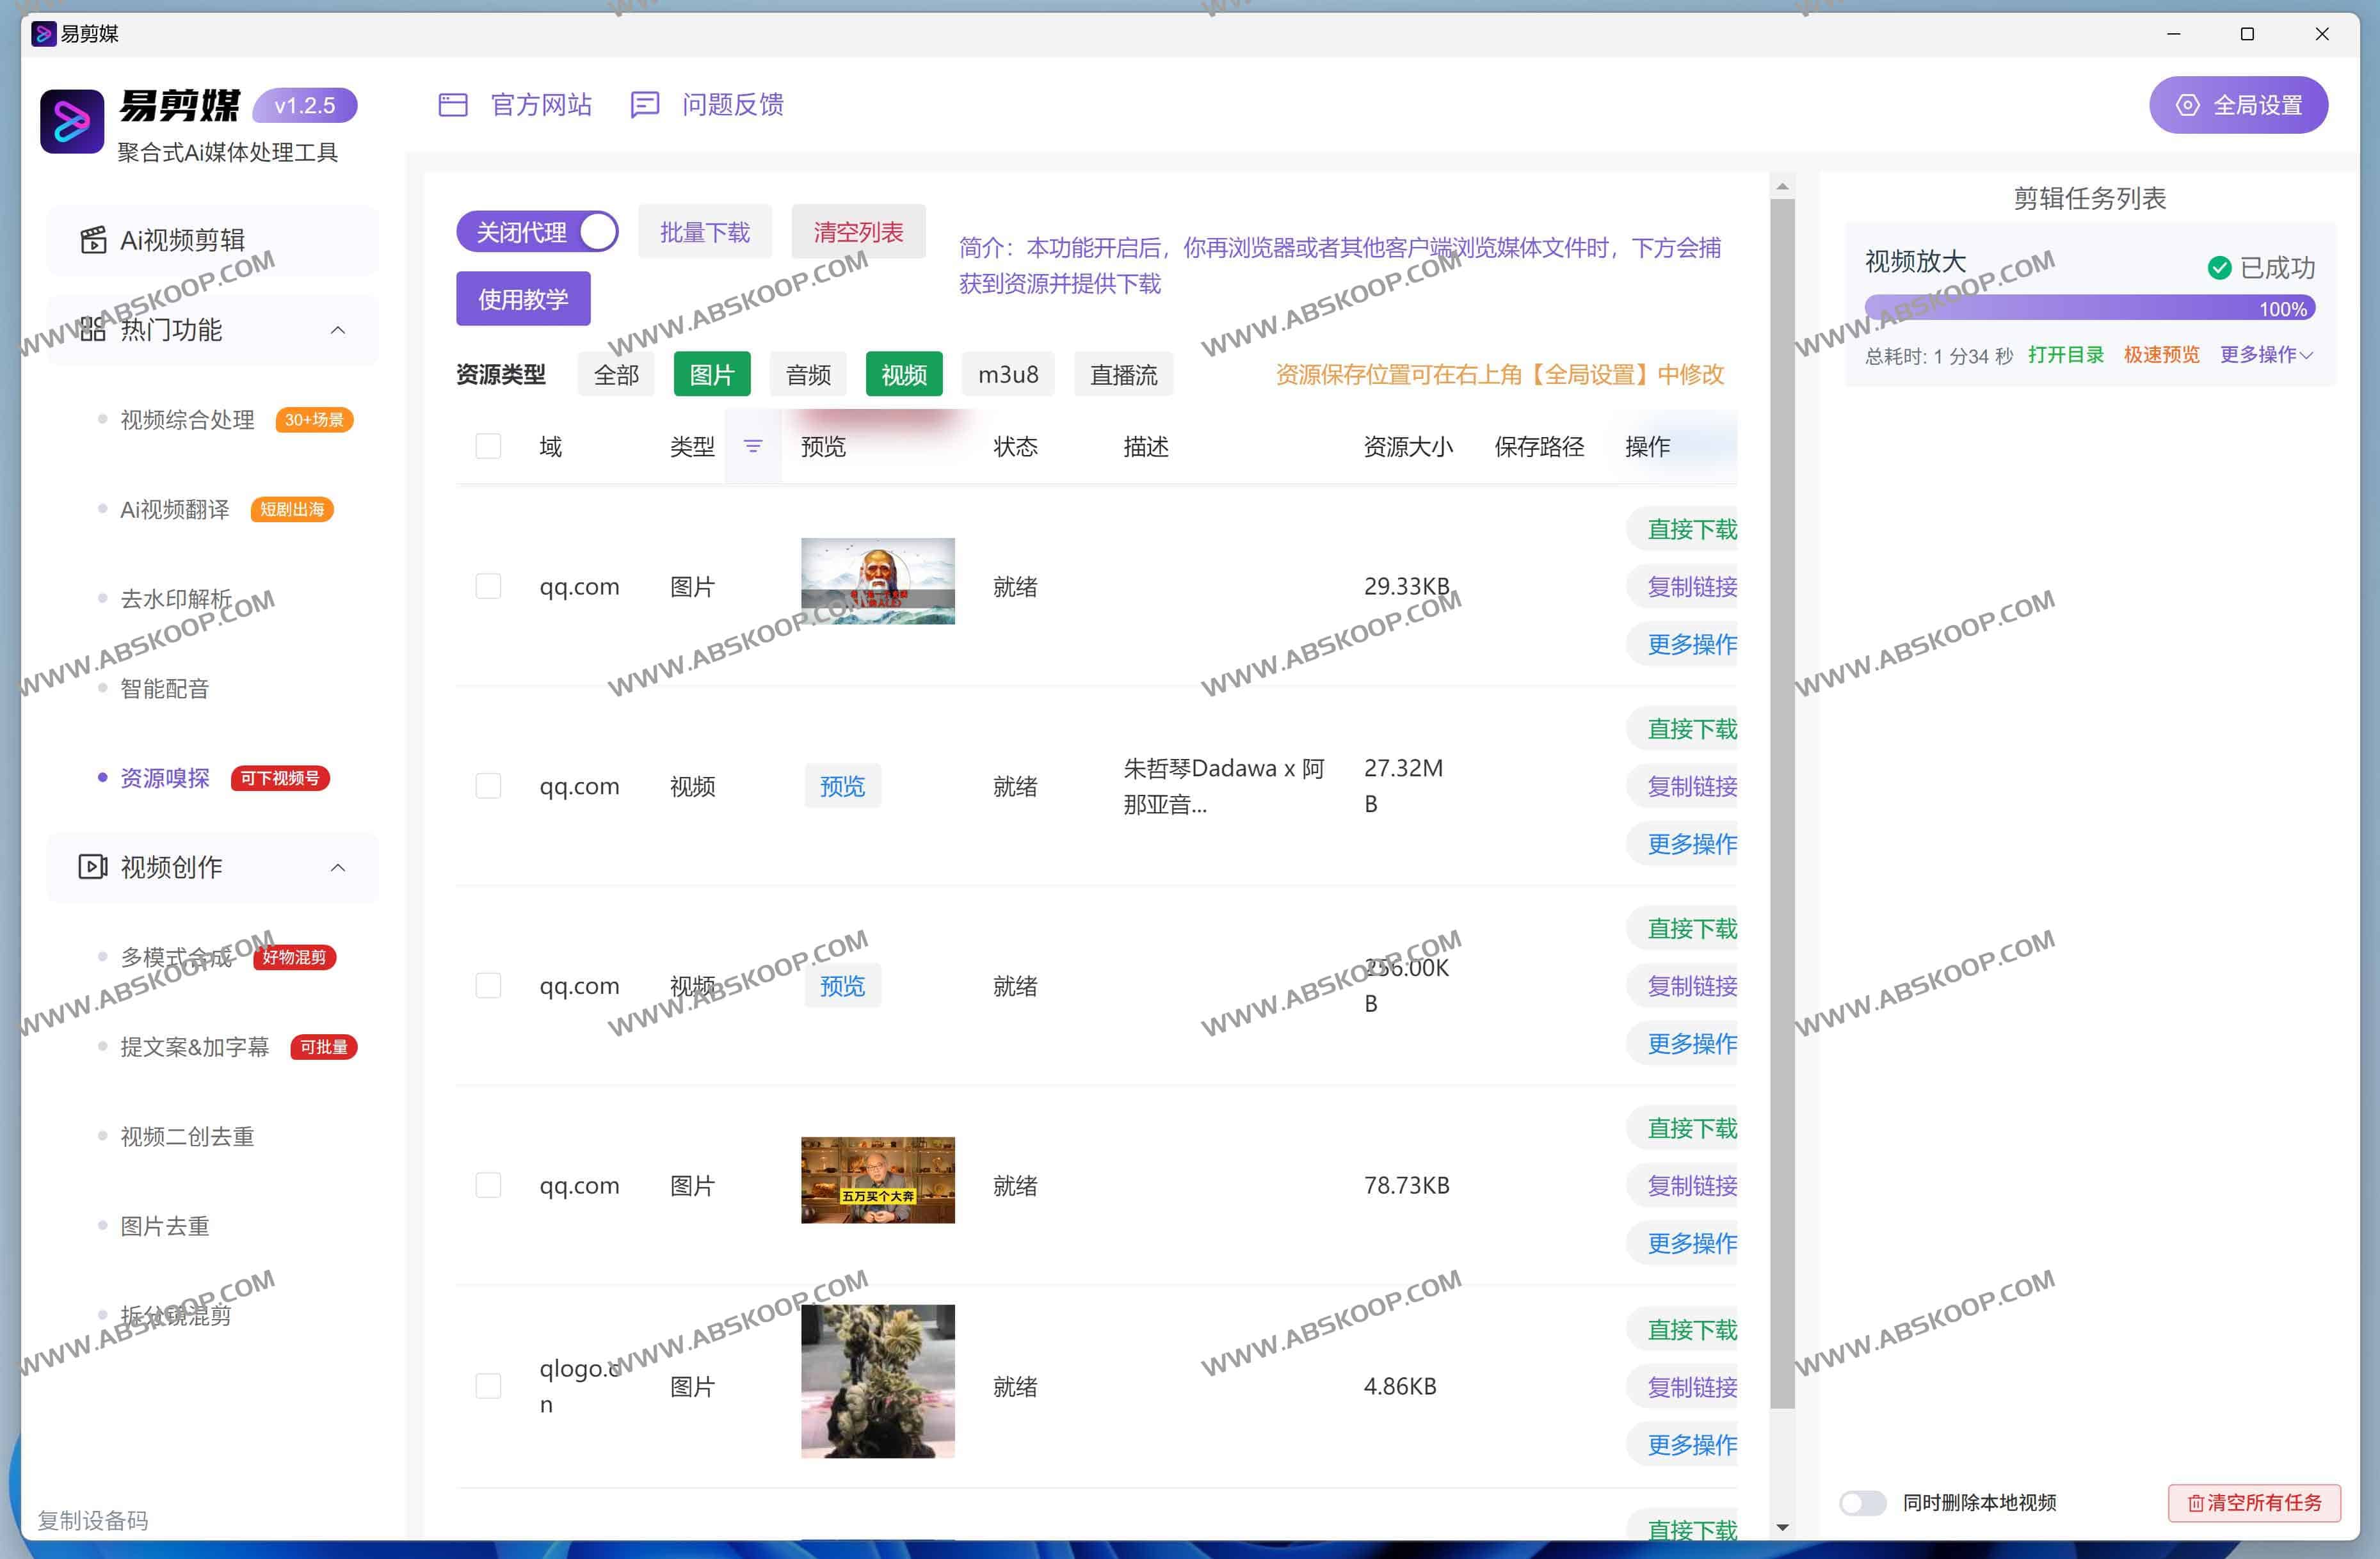Open 去水印解析 in sidebar
Viewport: 2380px width, 1559px height.
click(x=176, y=598)
